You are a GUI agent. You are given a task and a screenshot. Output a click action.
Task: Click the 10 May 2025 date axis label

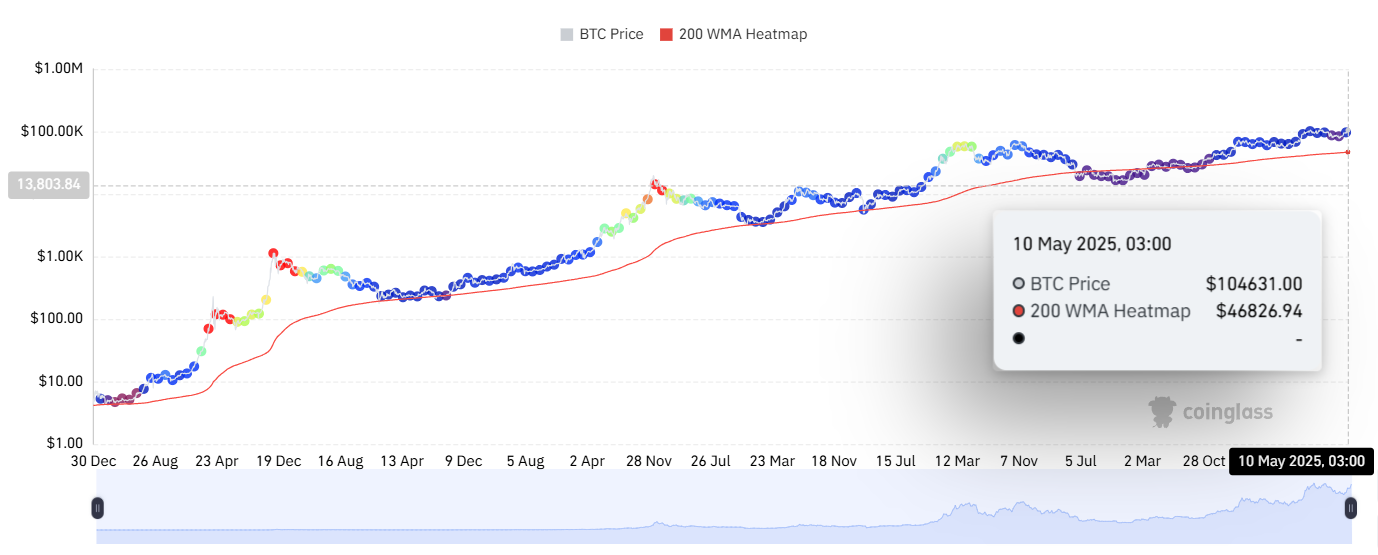pyautogui.click(x=1301, y=461)
